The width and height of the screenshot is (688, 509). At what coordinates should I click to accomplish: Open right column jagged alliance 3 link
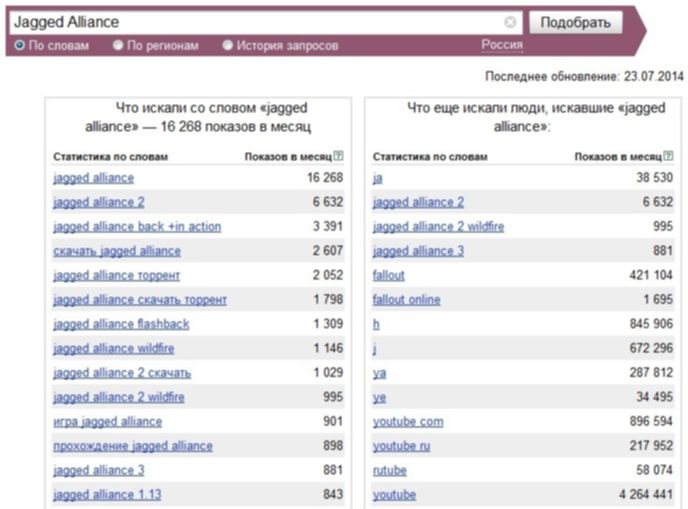[x=418, y=251]
